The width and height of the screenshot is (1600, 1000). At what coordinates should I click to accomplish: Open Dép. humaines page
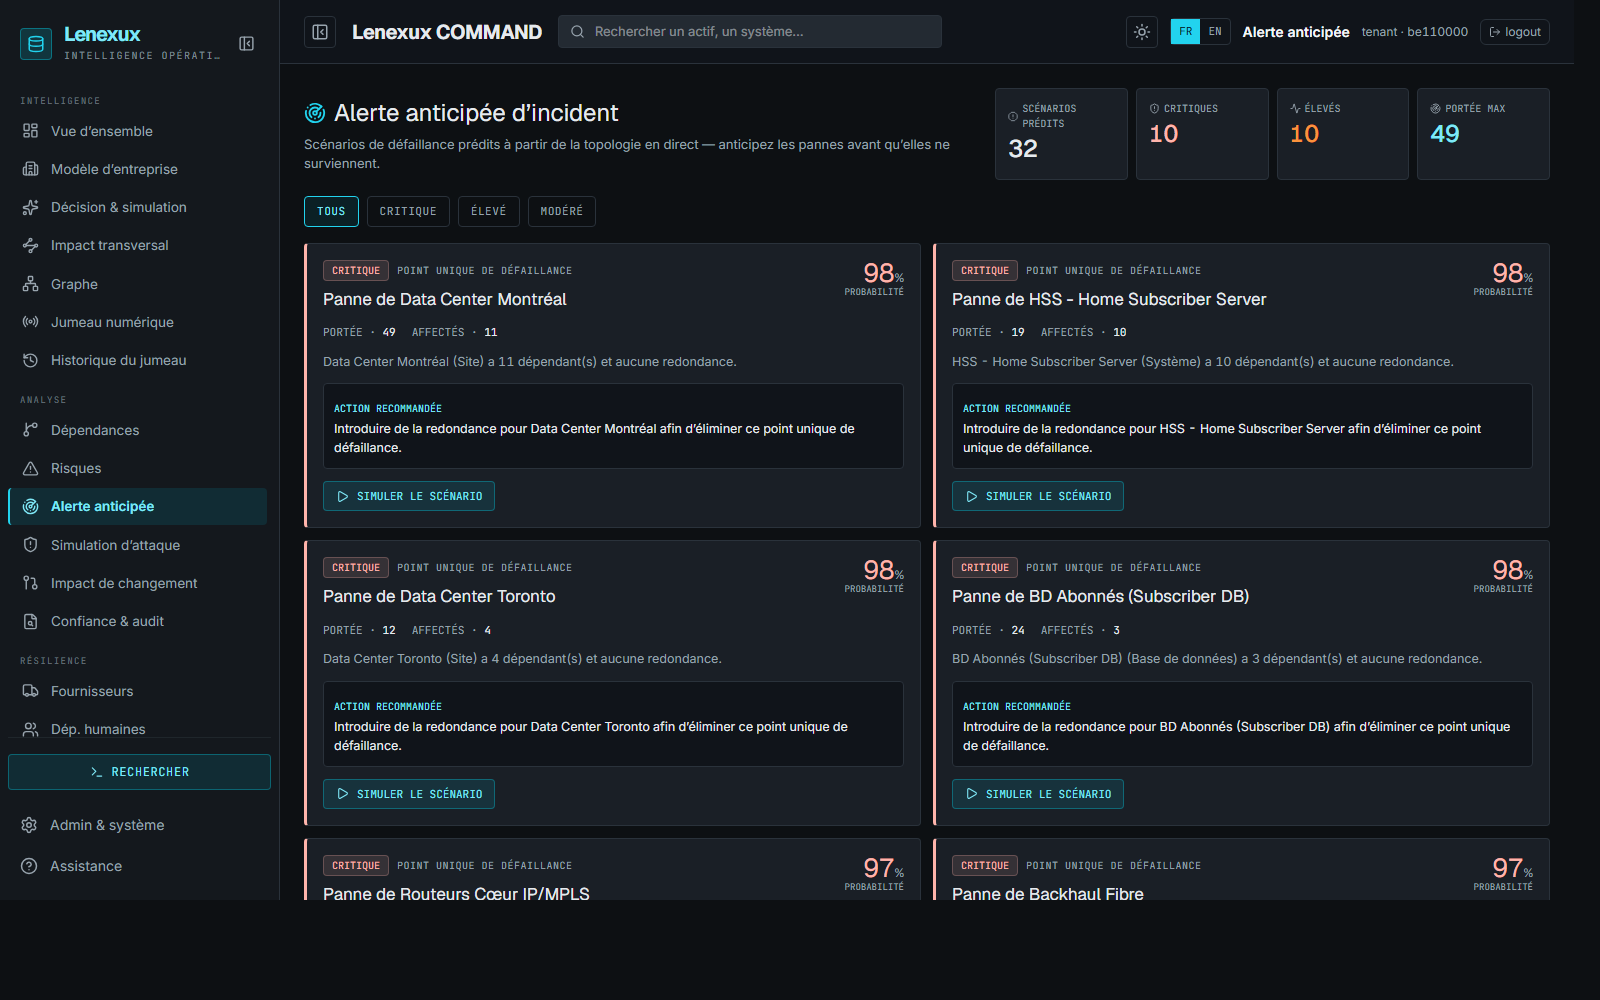138,727
